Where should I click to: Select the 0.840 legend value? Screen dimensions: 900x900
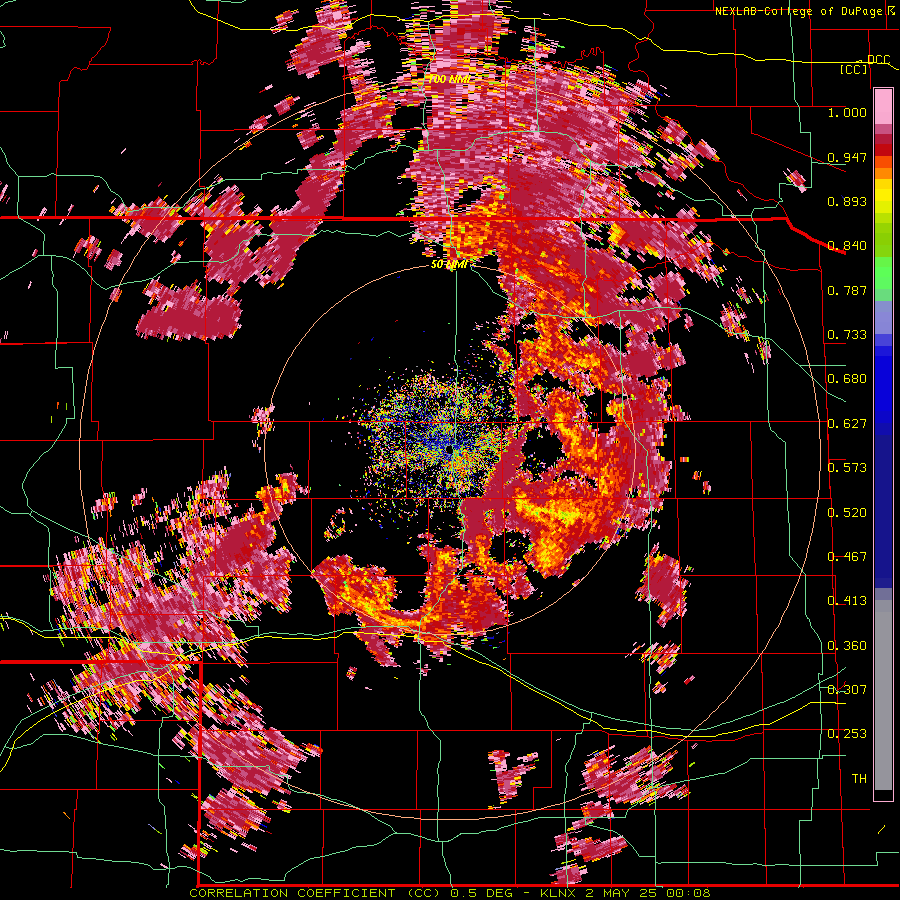847,246
